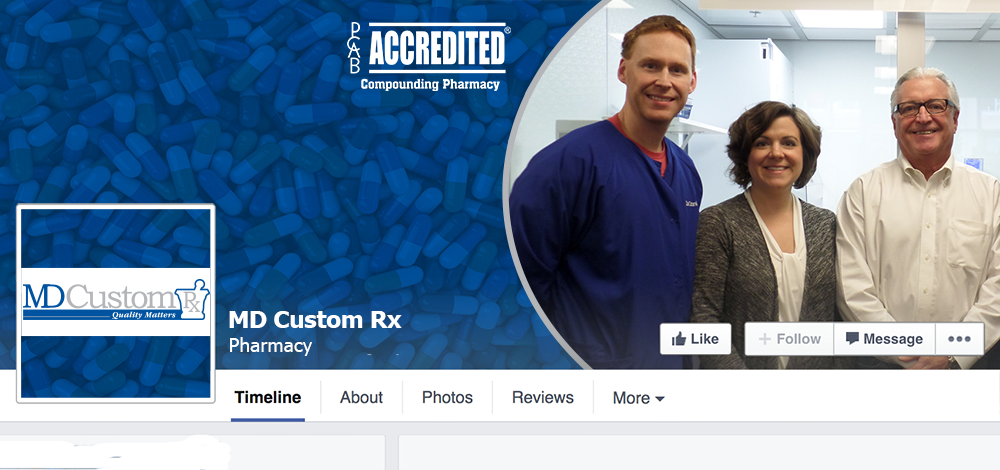Expand the More tab dropdown arrow
This screenshot has height=470, width=1000.
click(659, 399)
